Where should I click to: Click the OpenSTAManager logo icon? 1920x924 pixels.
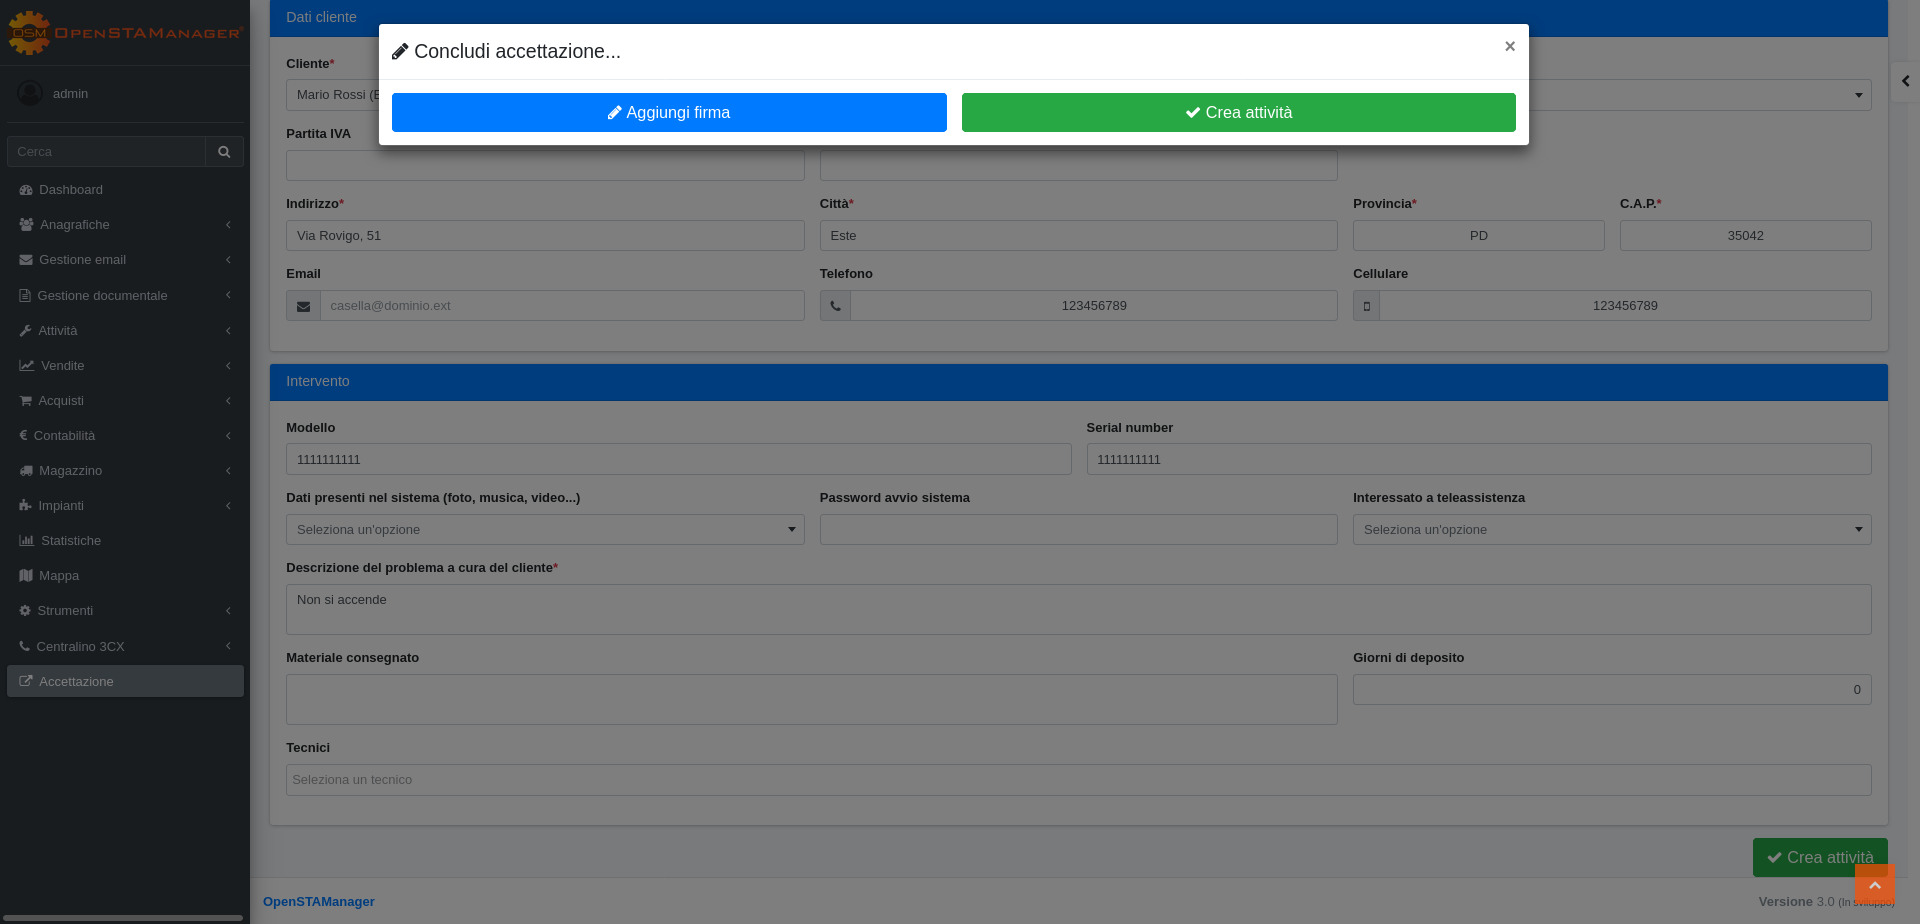click(29, 32)
